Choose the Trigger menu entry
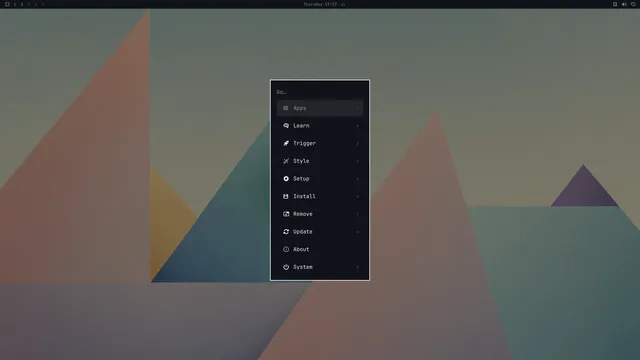Screen dimensions: 640x360 coord(320,143)
